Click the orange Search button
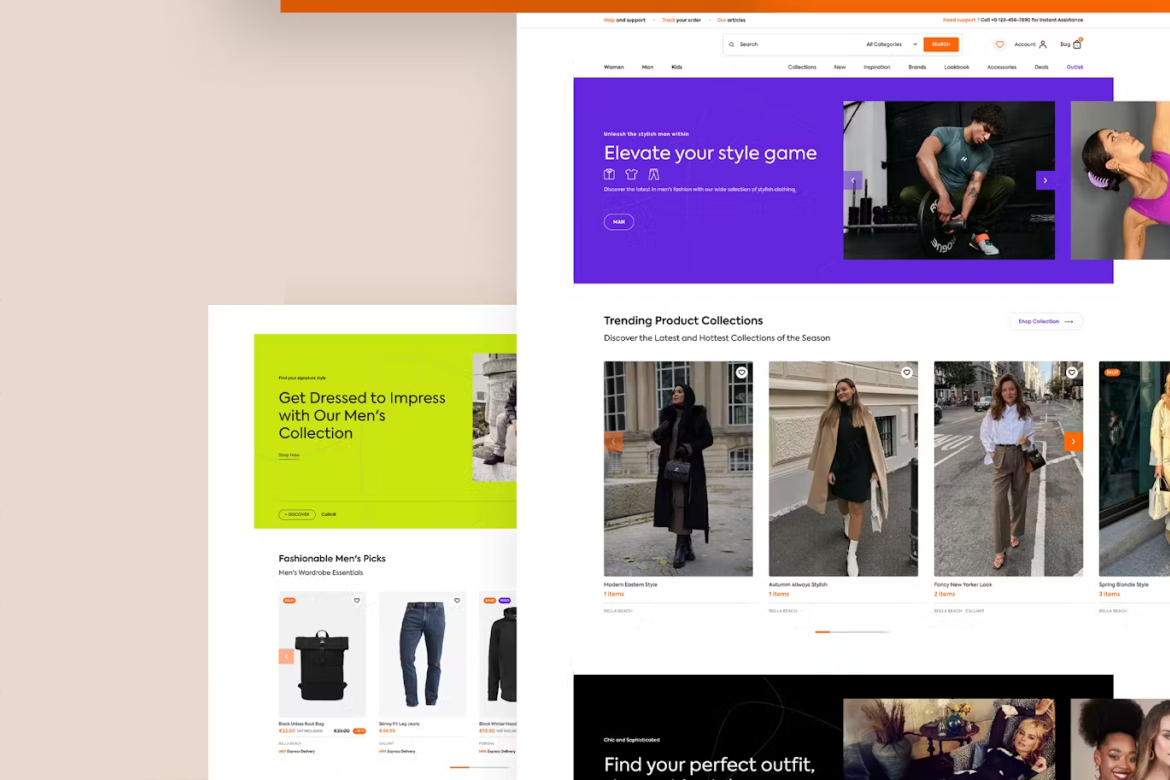The width and height of the screenshot is (1170, 780). point(941,45)
